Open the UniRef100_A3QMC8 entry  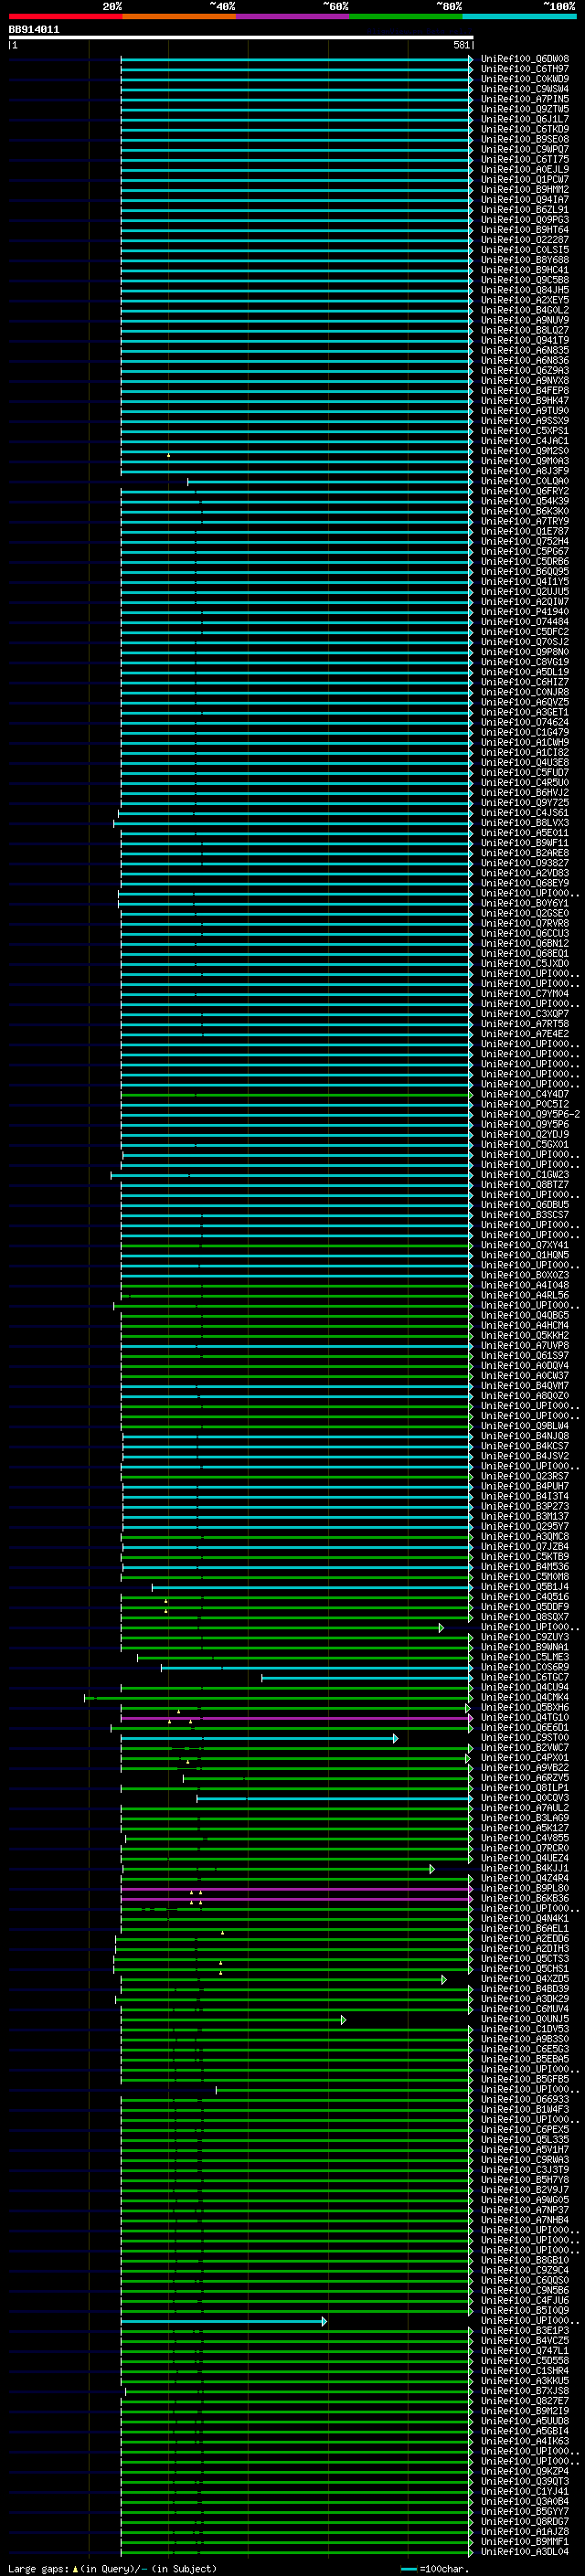524,1537
